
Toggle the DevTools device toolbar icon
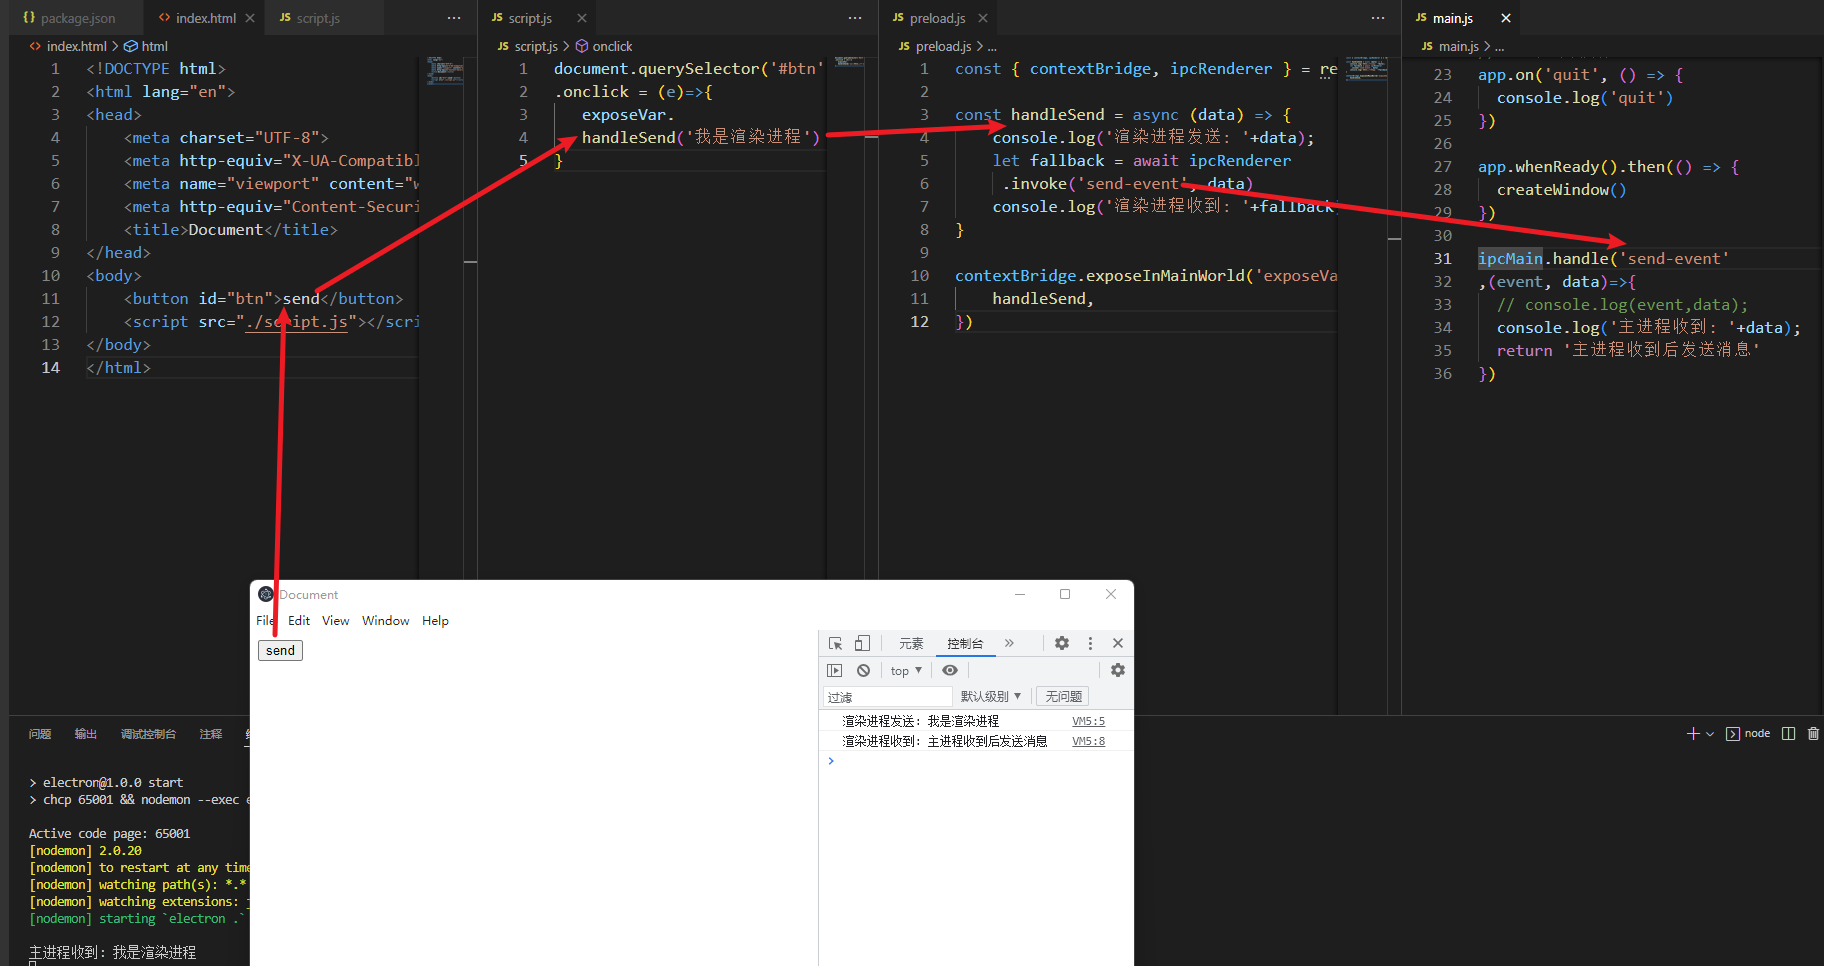(x=862, y=643)
